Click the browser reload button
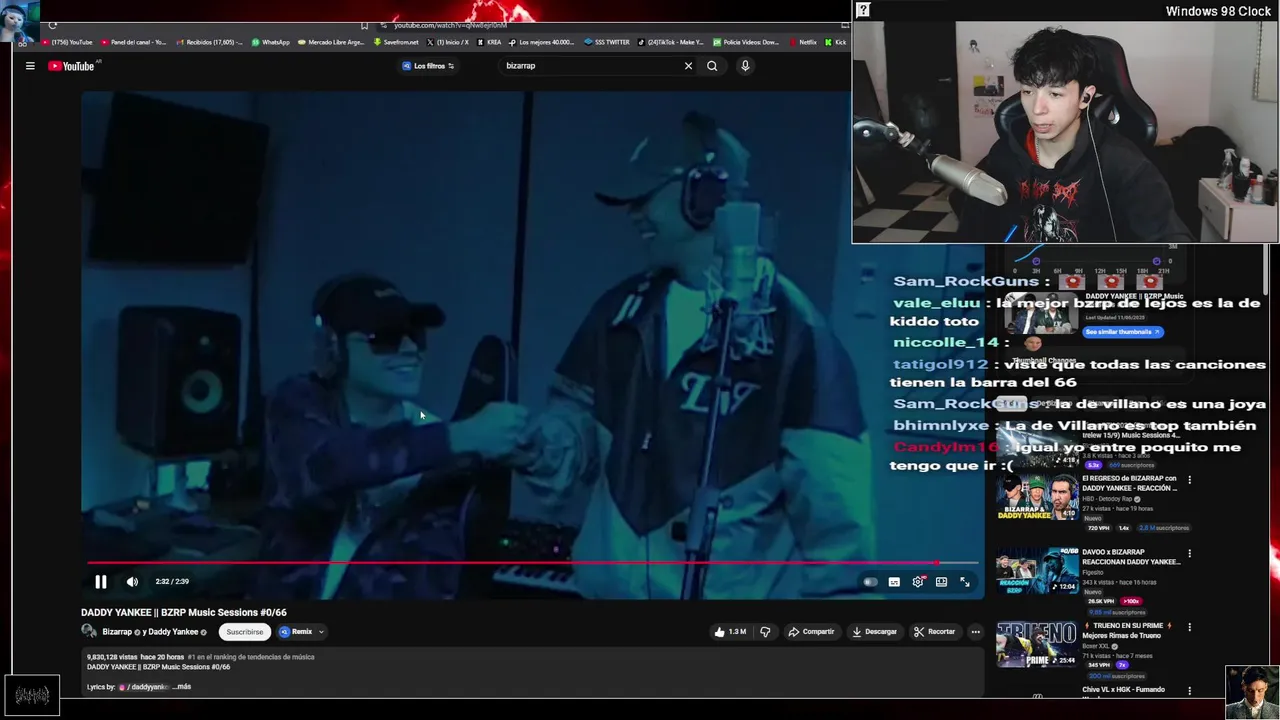The width and height of the screenshot is (1280, 720). (53, 26)
